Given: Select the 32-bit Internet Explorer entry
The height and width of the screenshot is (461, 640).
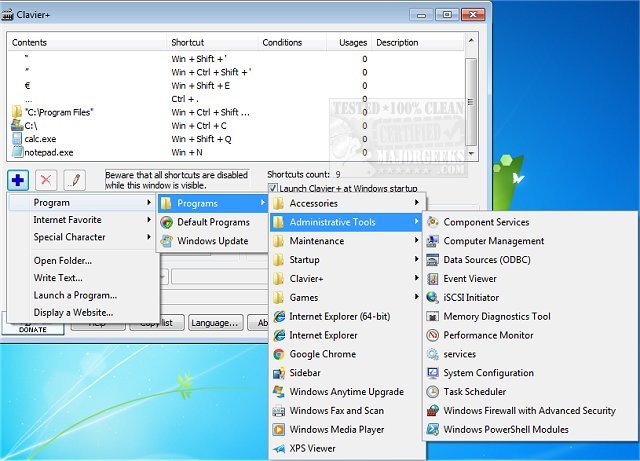Looking at the screenshot, I should [347, 335].
